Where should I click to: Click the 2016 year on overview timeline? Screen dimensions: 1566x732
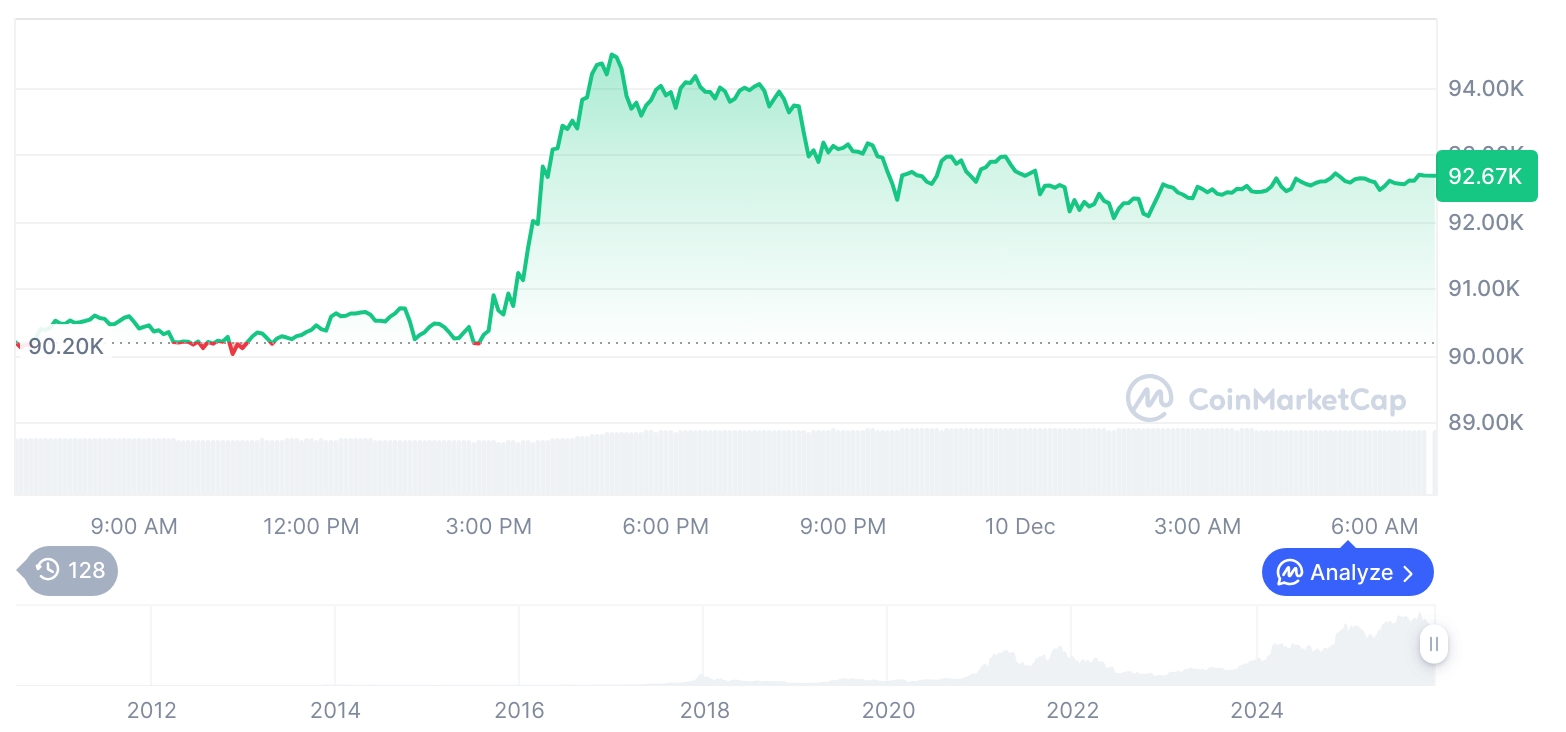520,711
